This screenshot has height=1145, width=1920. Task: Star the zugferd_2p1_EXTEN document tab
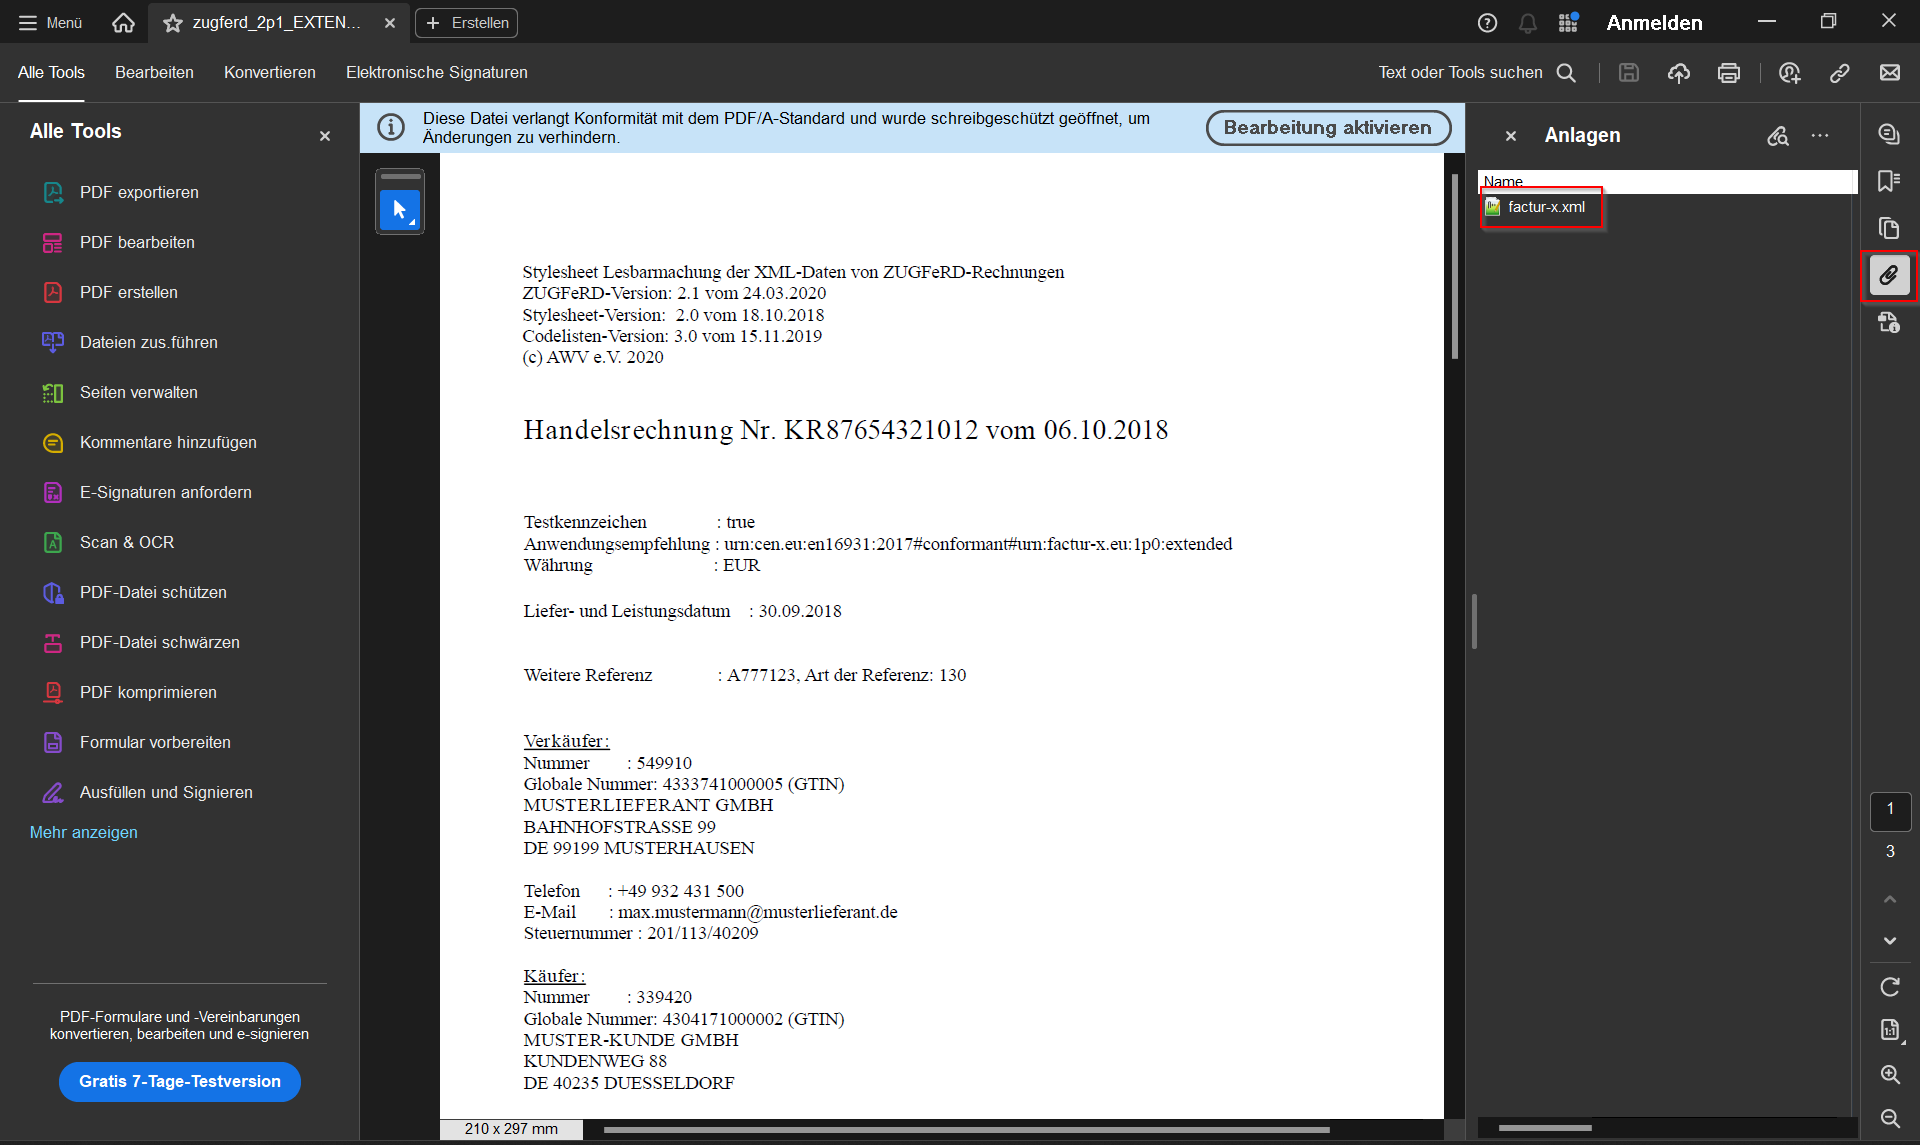[x=173, y=22]
